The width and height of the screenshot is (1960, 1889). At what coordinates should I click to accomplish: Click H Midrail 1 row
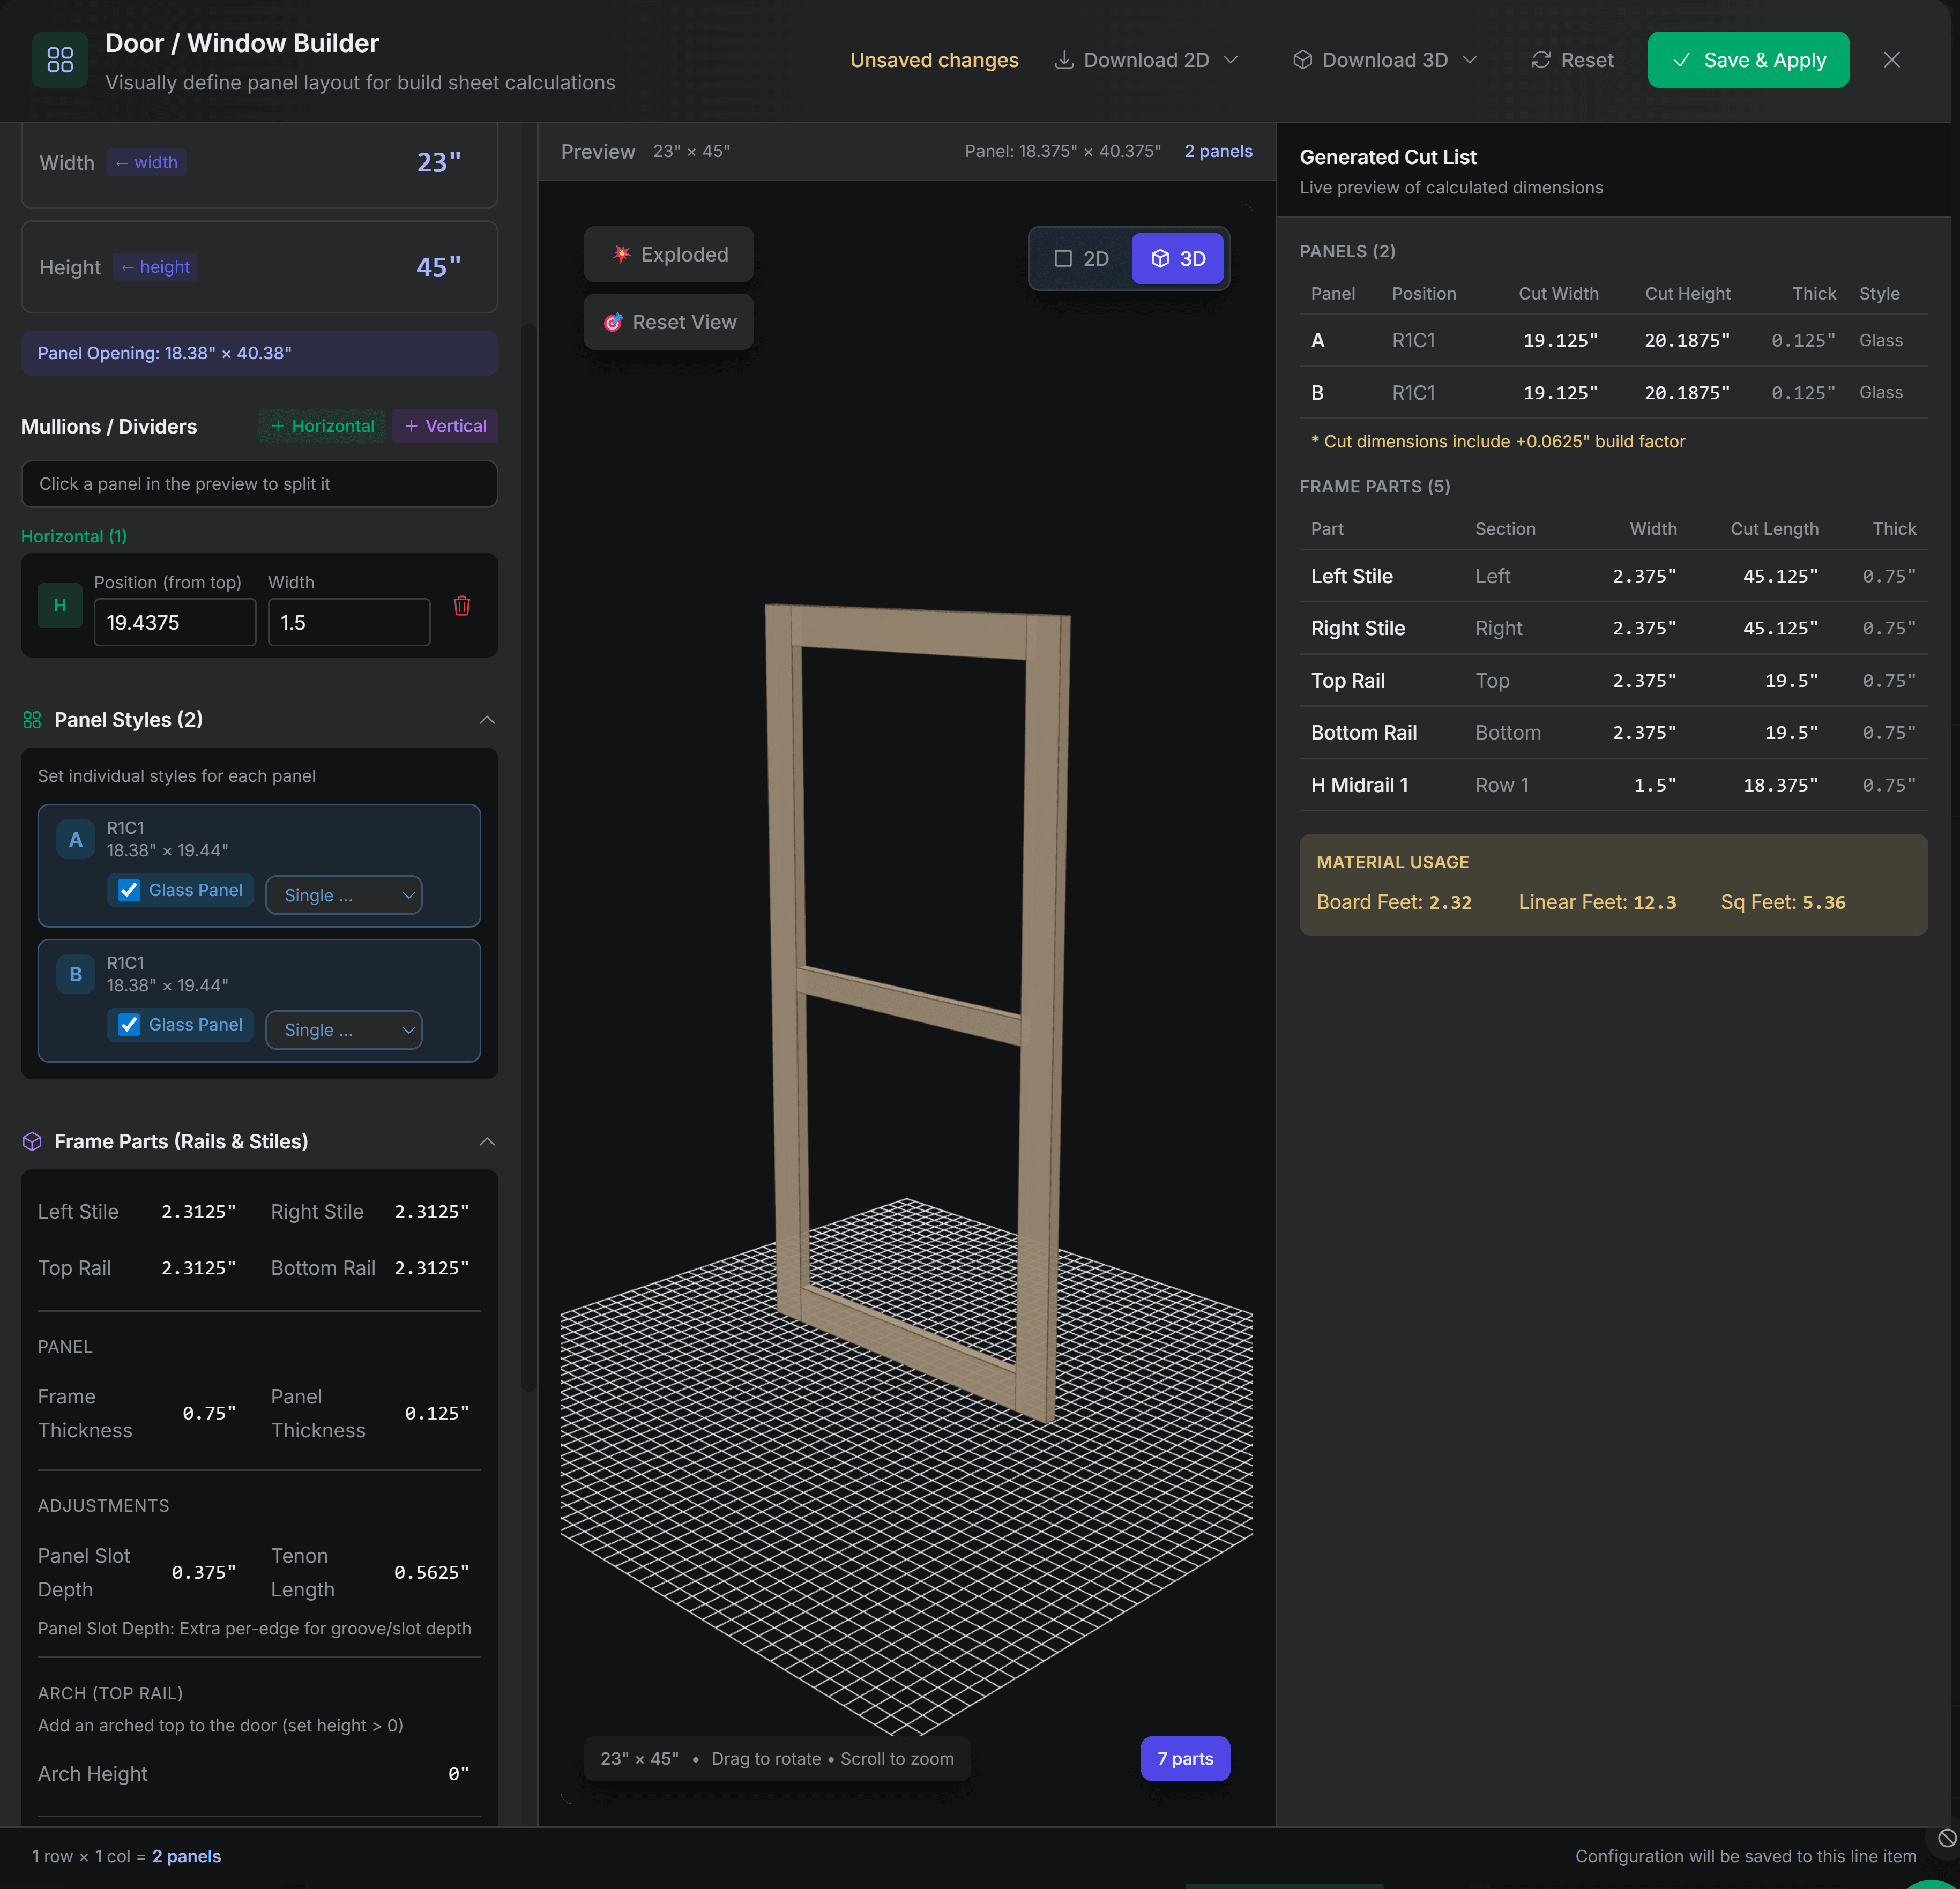1613,785
